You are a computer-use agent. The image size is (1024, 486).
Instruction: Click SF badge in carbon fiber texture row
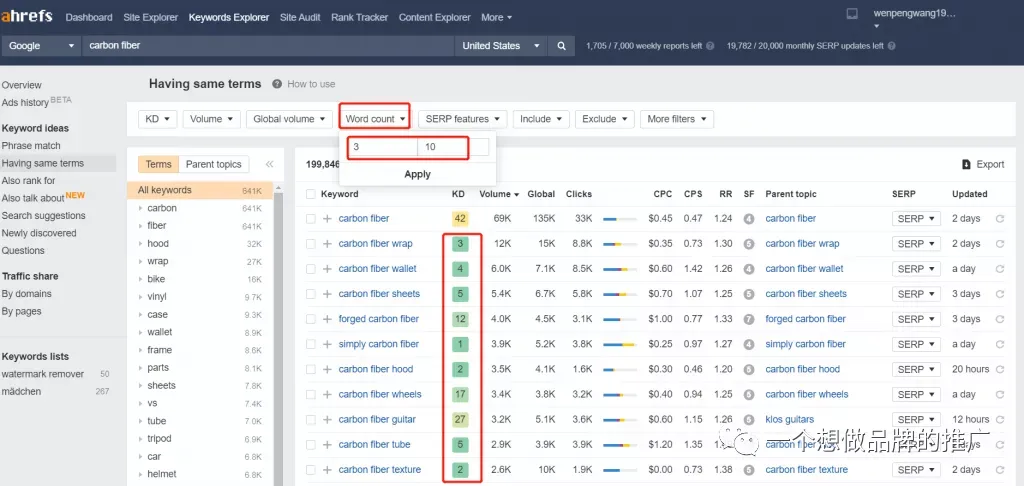click(749, 470)
